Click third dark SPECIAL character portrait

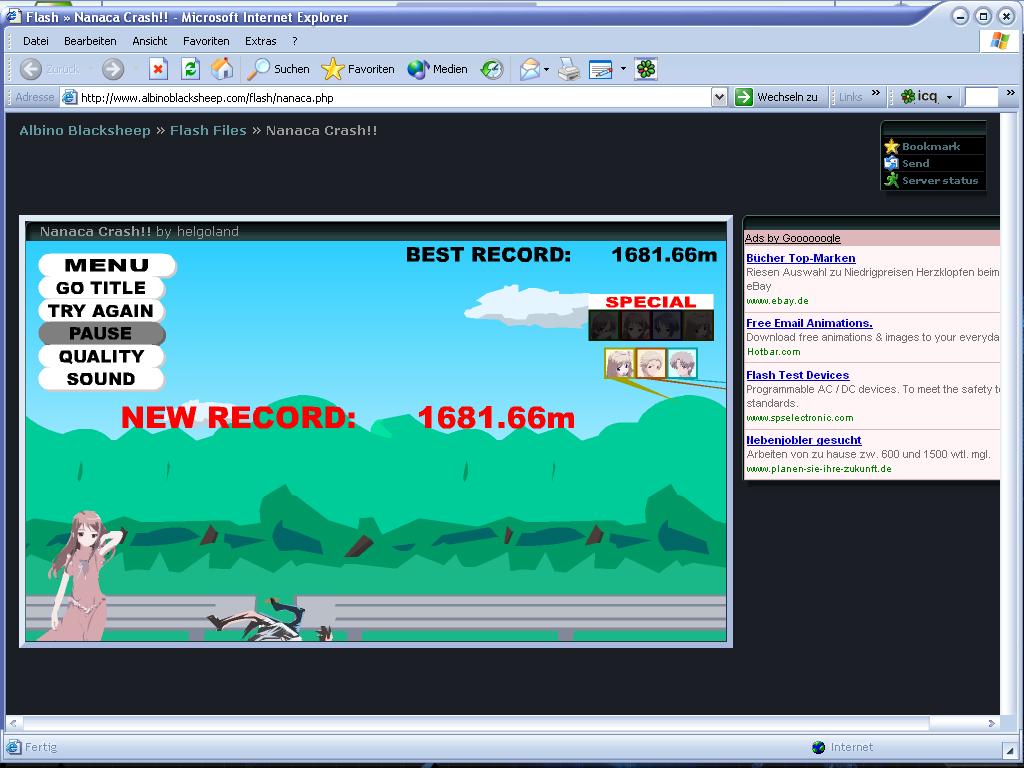[667, 325]
